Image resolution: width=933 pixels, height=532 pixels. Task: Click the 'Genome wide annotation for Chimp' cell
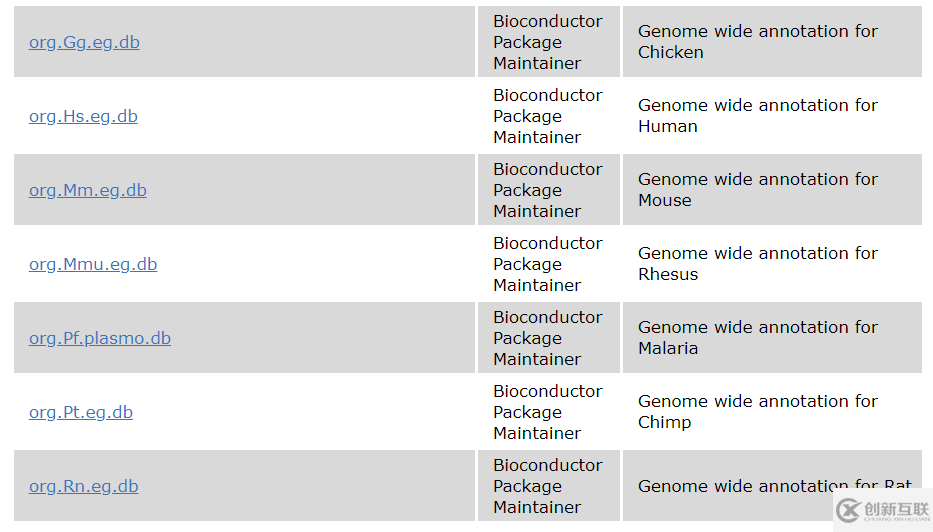pyautogui.click(x=757, y=412)
